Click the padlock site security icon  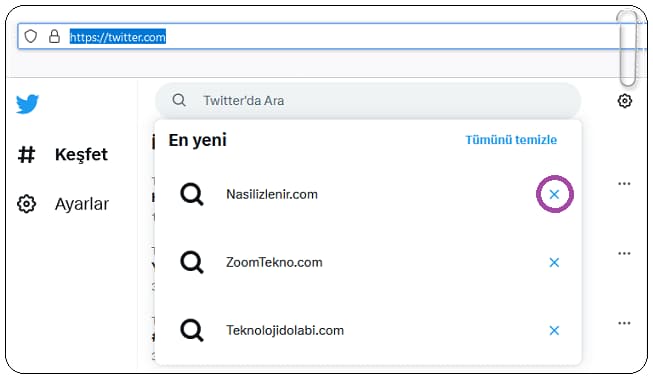point(54,37)
